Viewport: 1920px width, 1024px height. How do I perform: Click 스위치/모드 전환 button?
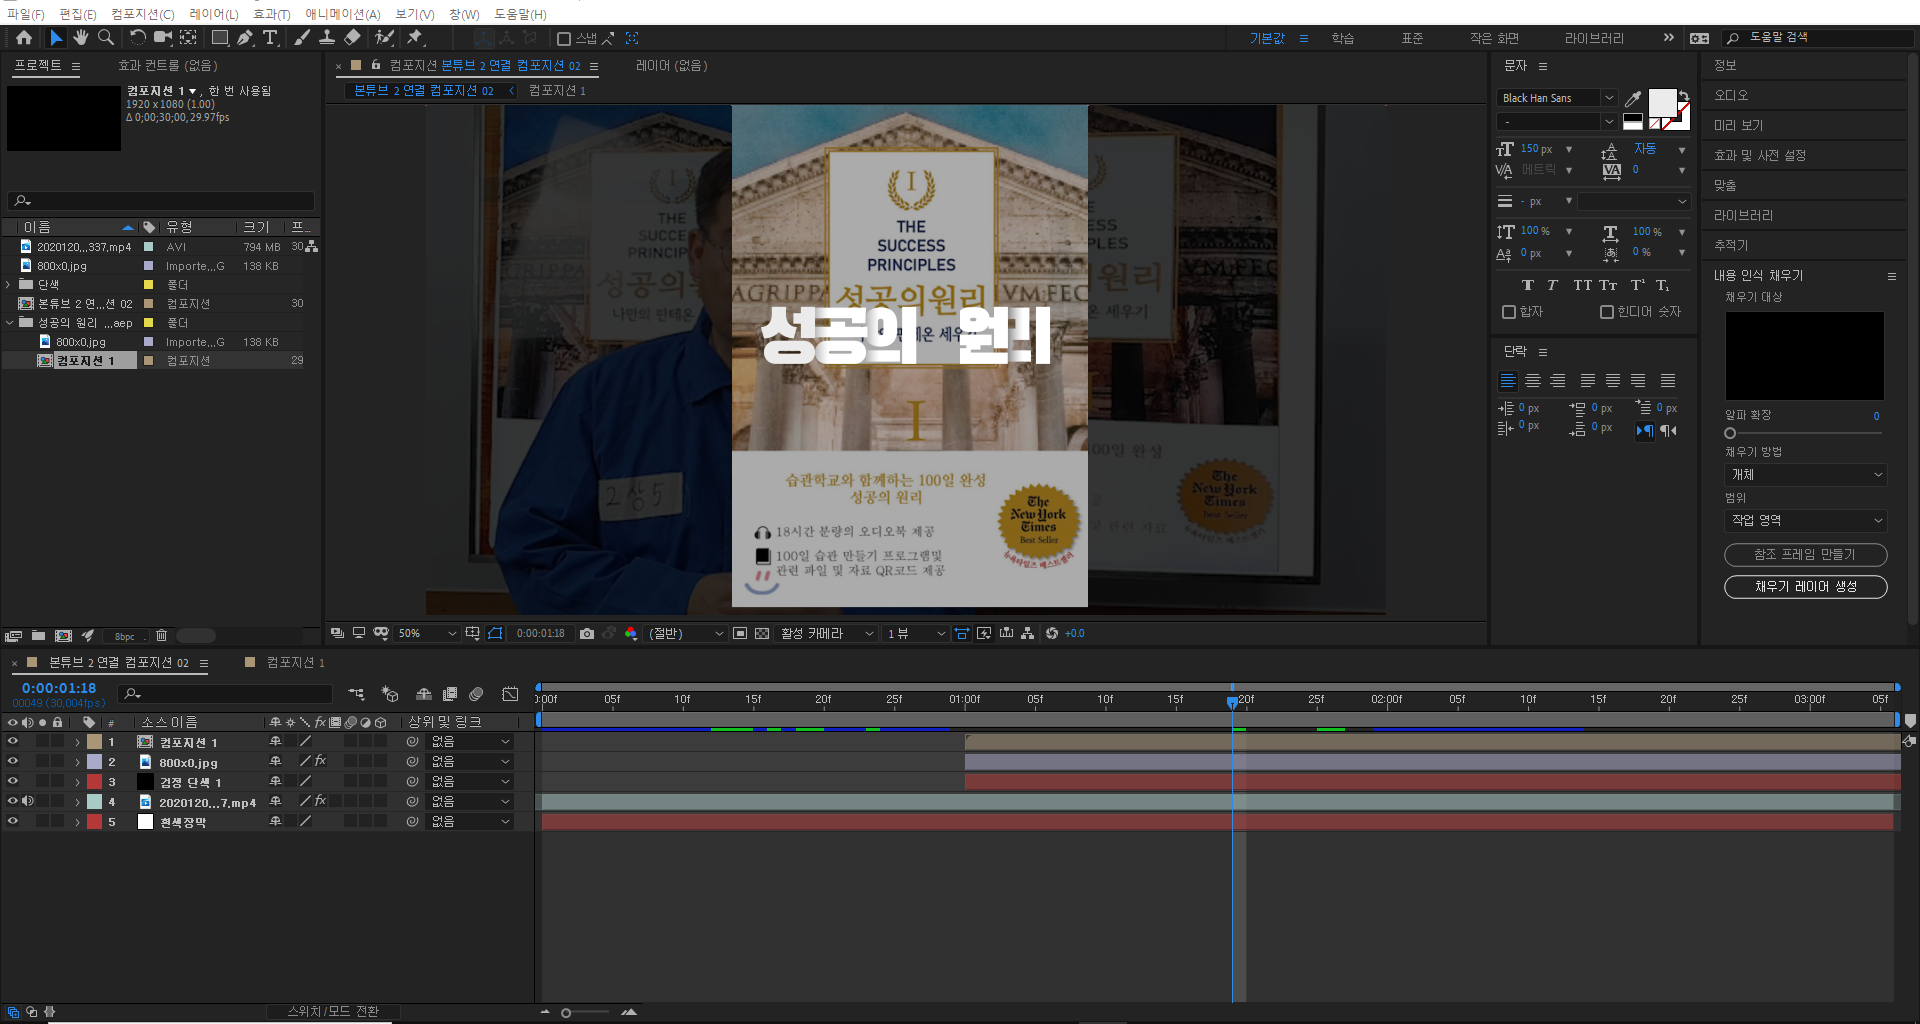click(333, 1012)
